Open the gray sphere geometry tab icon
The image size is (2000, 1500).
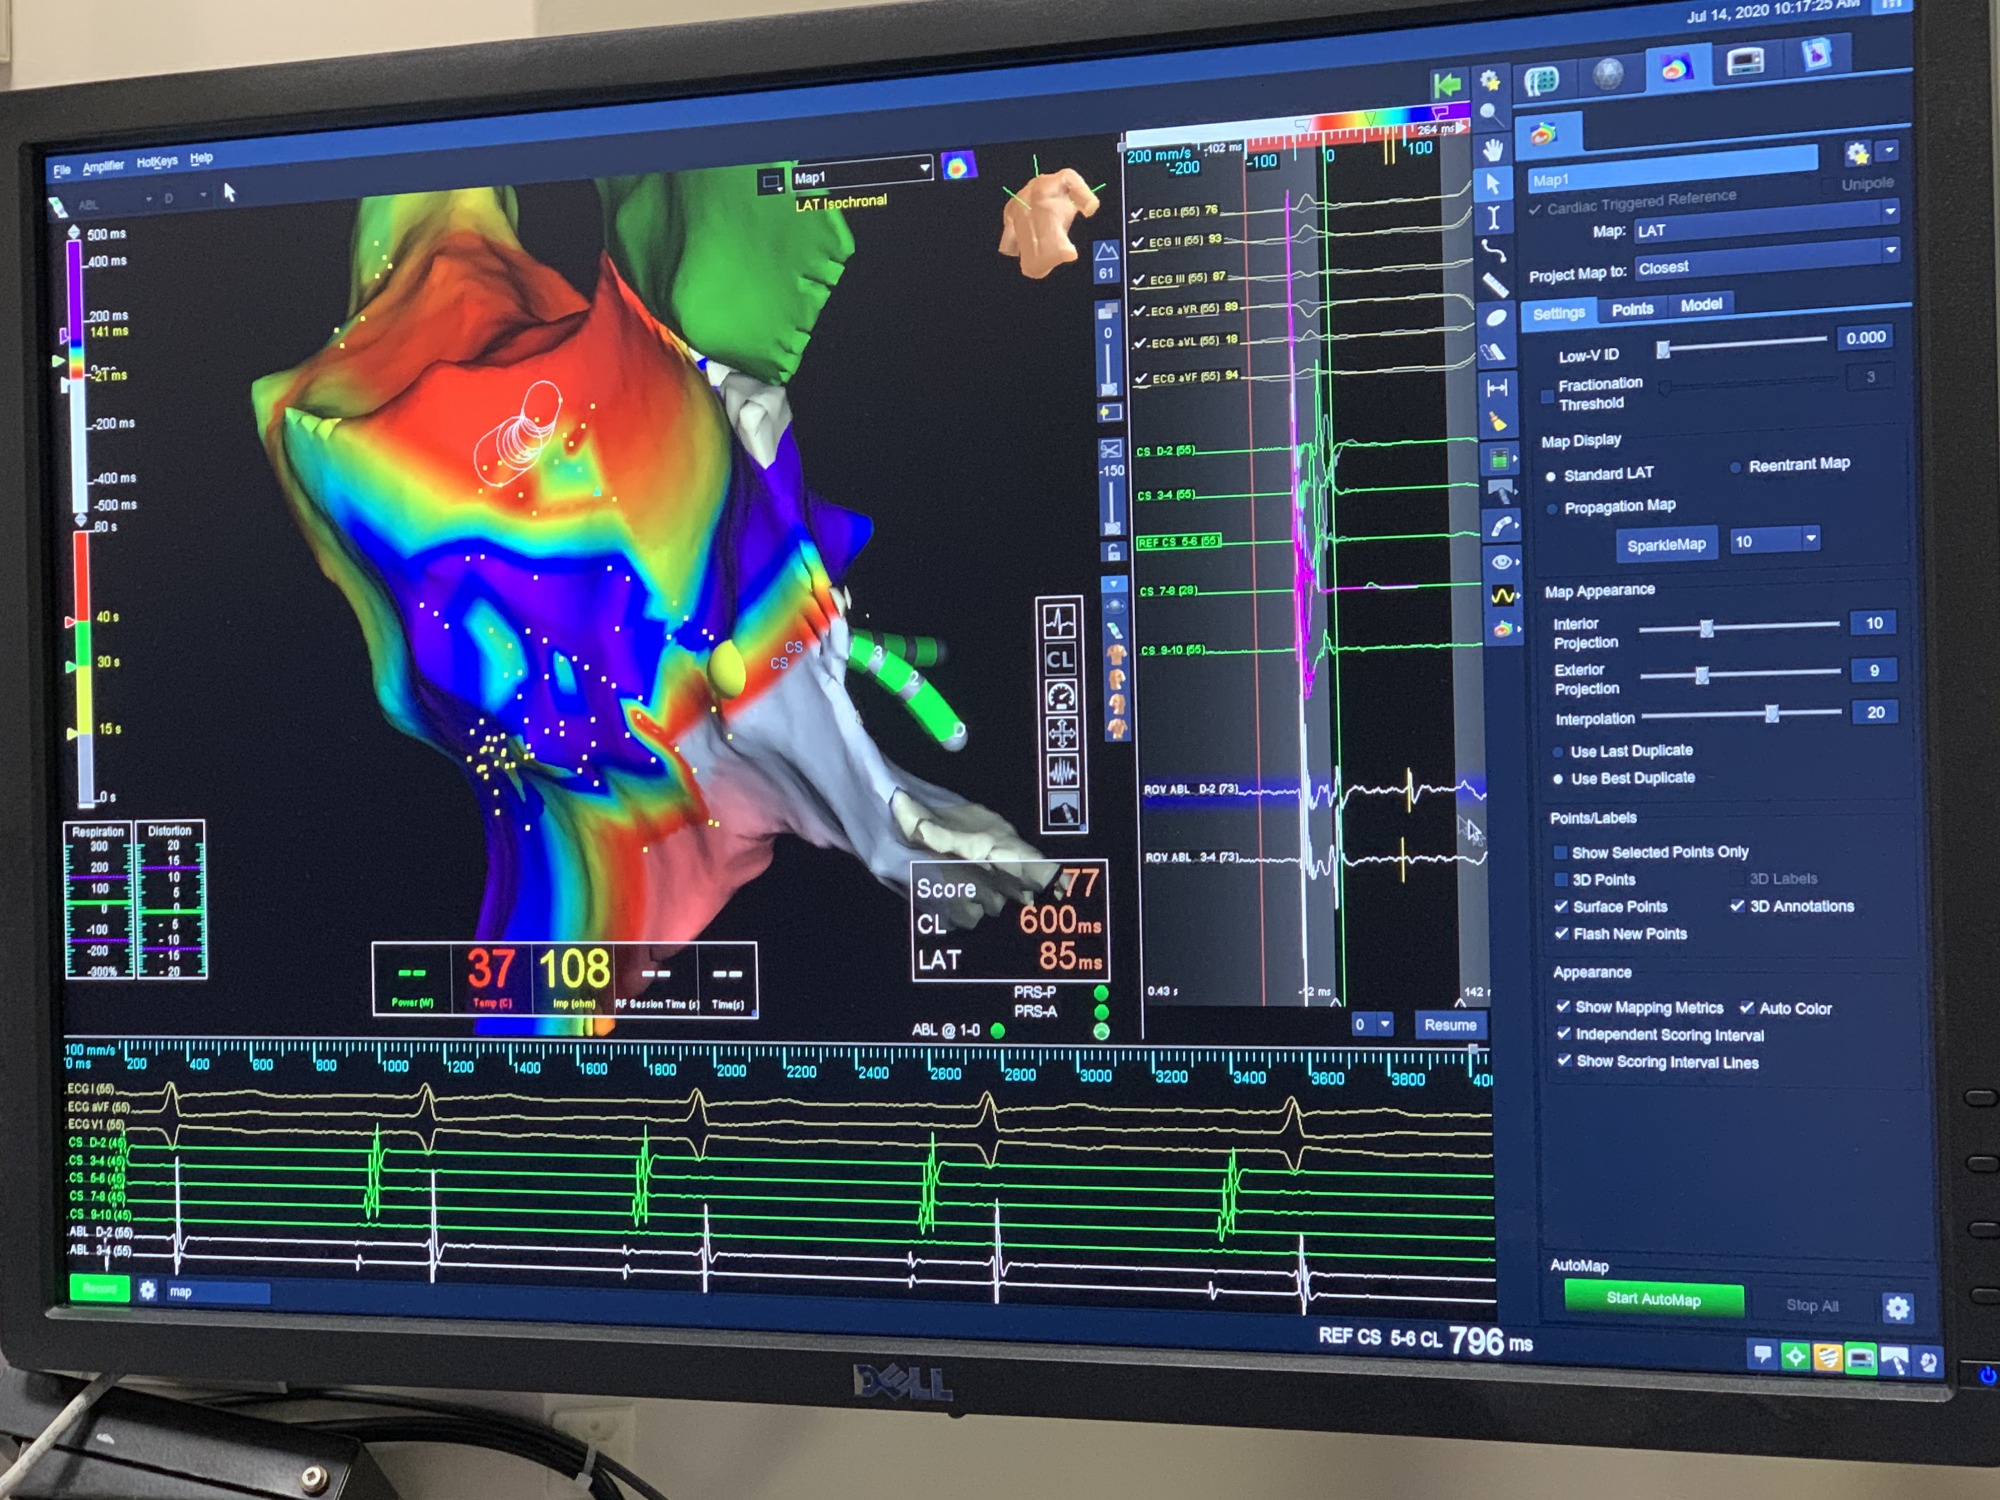point(1608,74)
